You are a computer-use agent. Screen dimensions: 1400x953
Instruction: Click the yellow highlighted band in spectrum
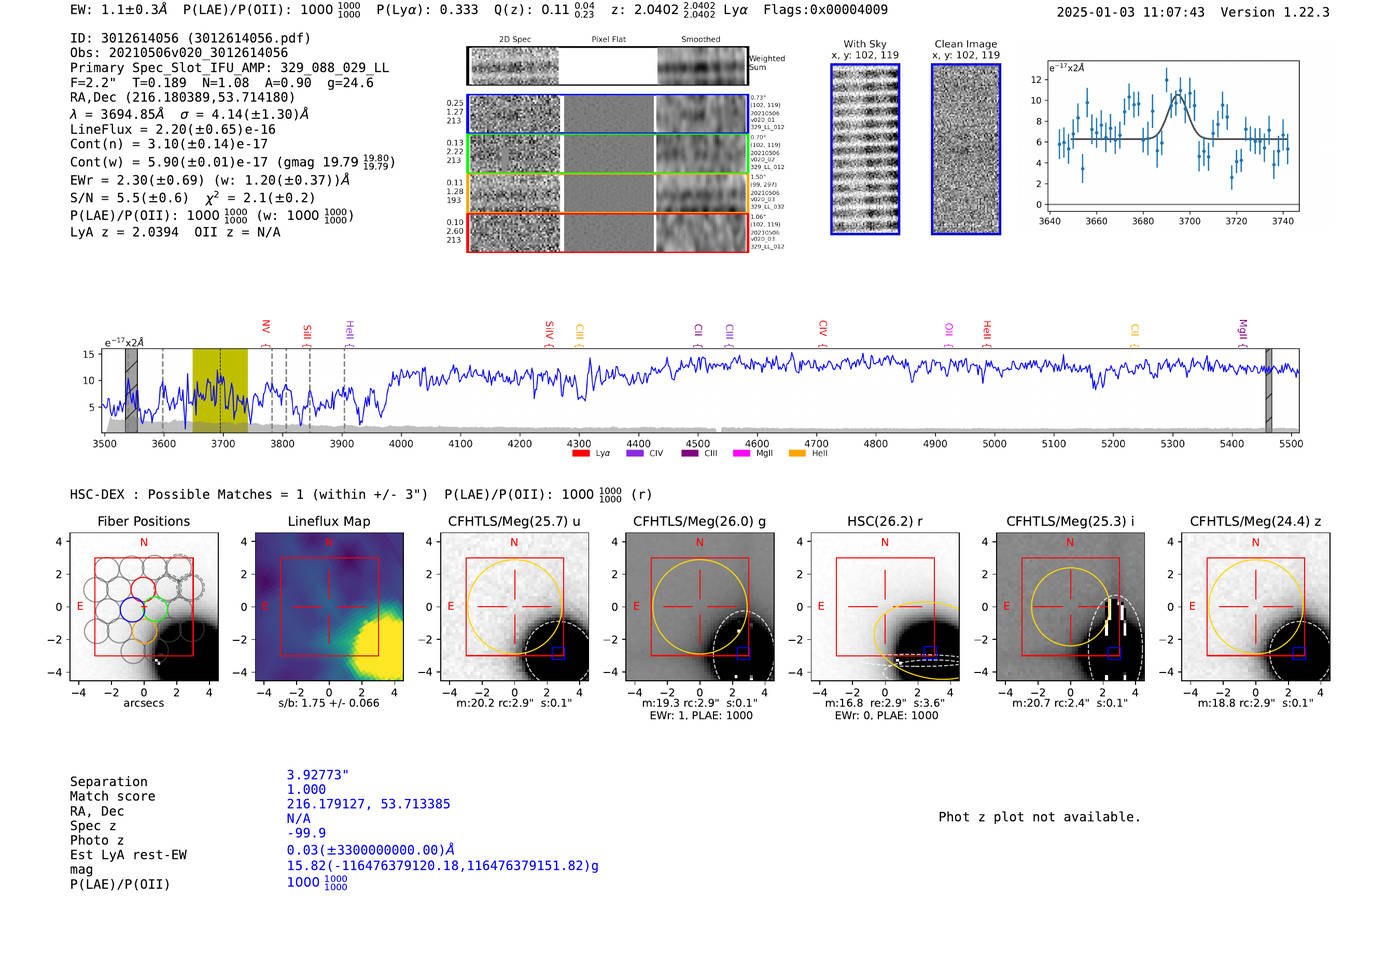coord(220,391)
